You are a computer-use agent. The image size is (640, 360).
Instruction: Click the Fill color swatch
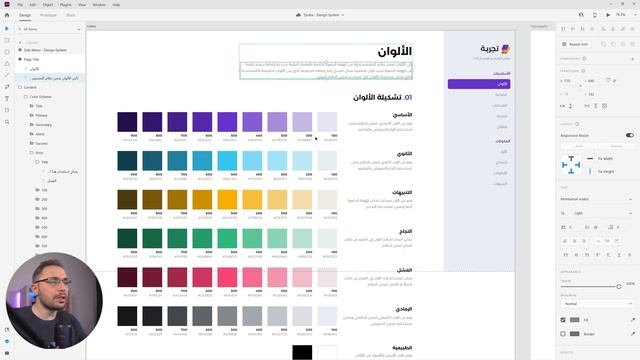(575, 320)
